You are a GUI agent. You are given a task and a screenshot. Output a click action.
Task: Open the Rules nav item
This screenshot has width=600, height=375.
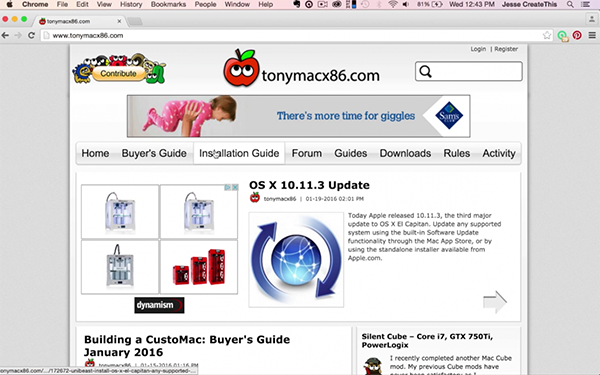coord(457,153)
